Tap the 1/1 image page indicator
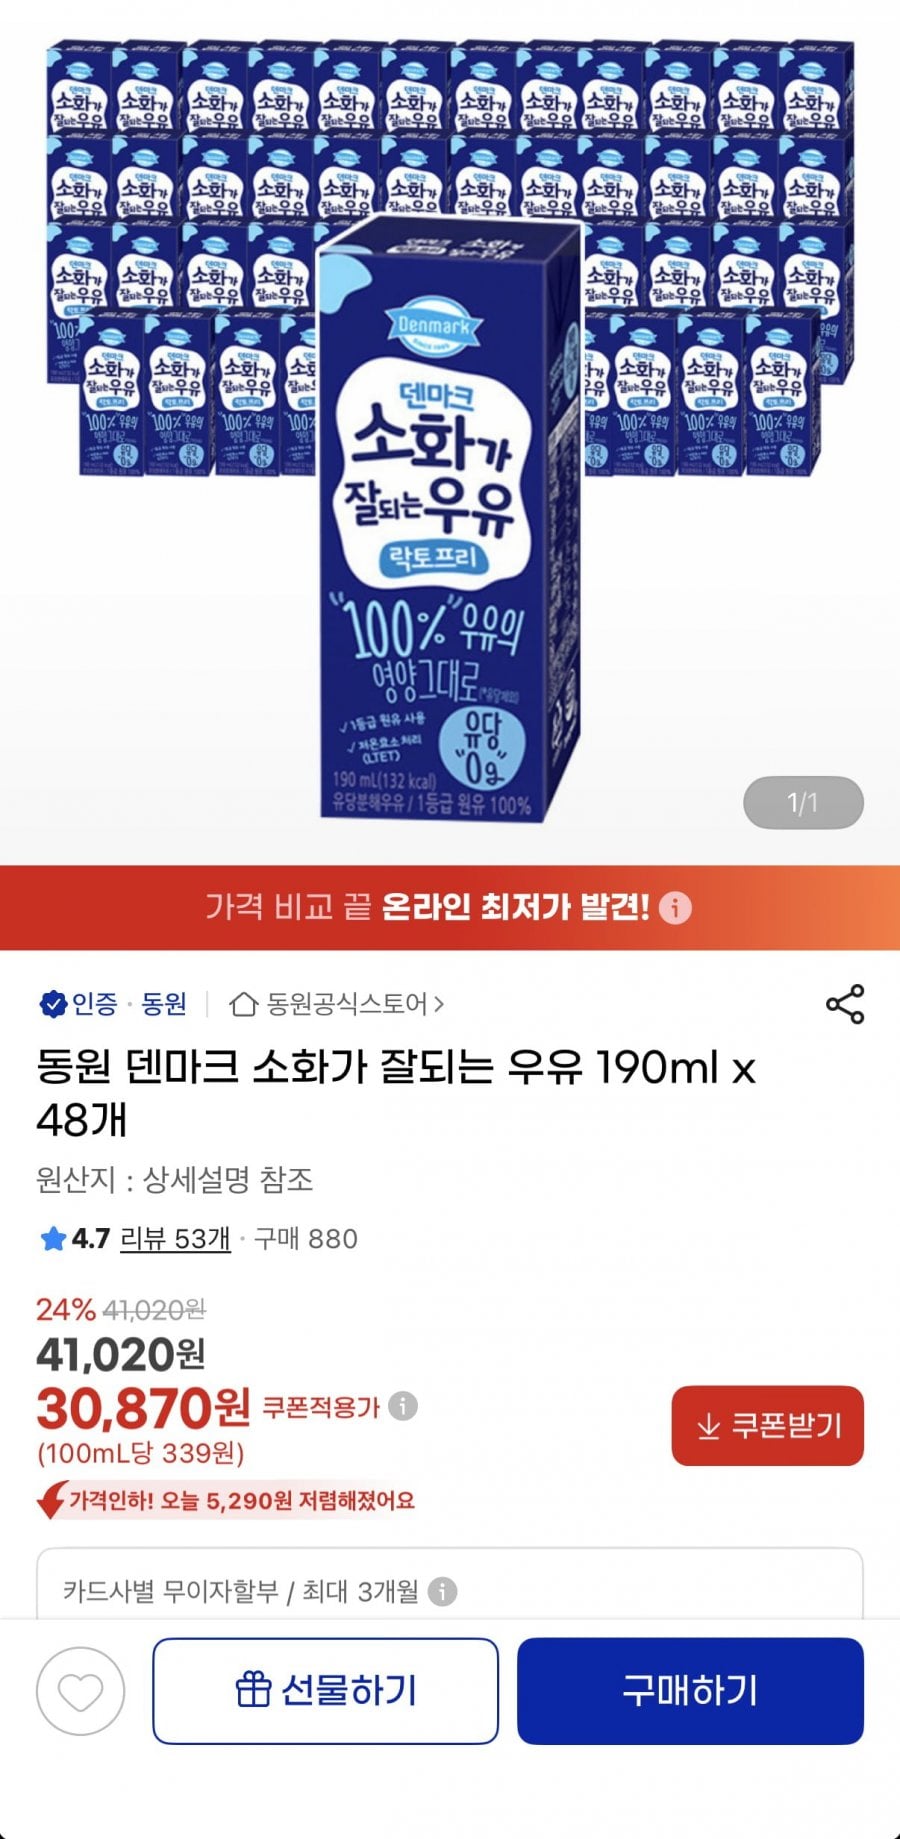Screen dimensions: 900x1839 click(x=802, y=802)
